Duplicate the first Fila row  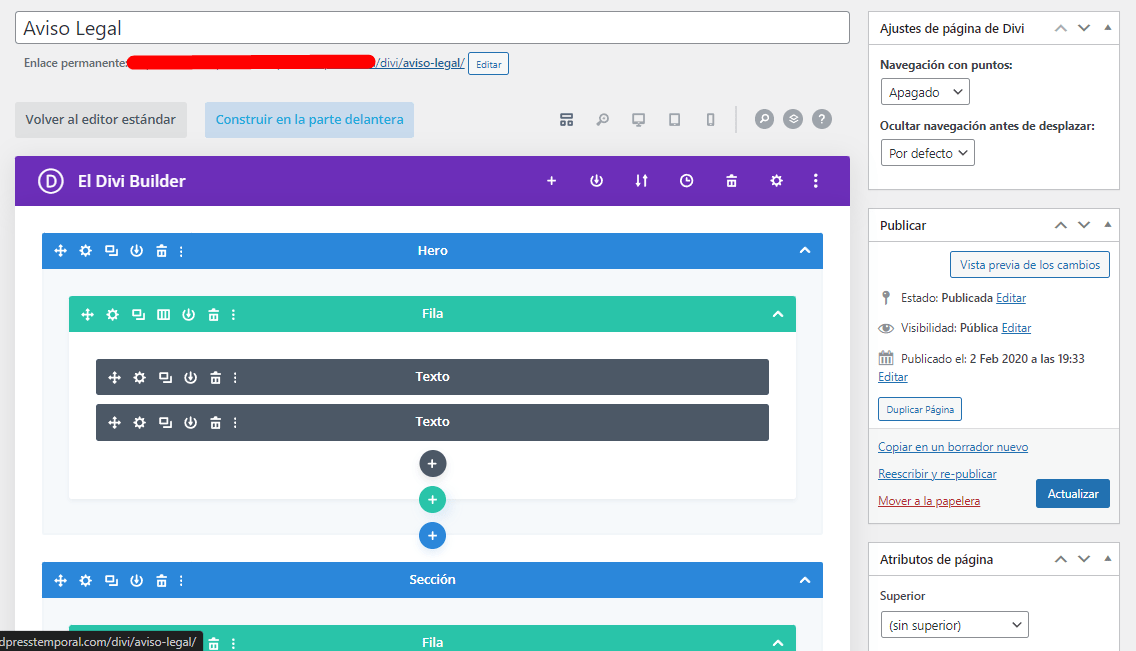click(x=138, y=314)
